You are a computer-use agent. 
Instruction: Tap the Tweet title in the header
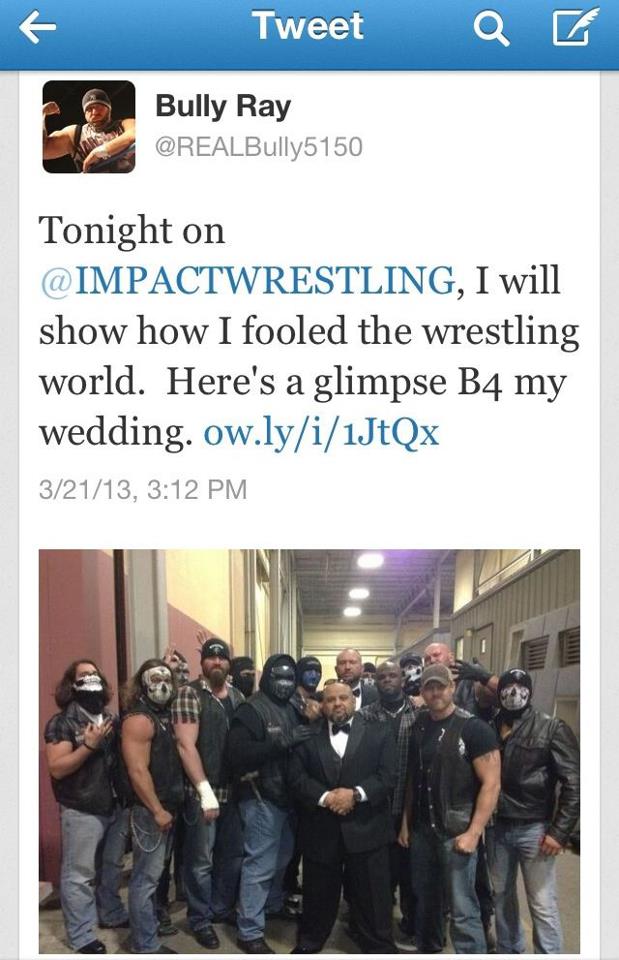pos(309,26)
